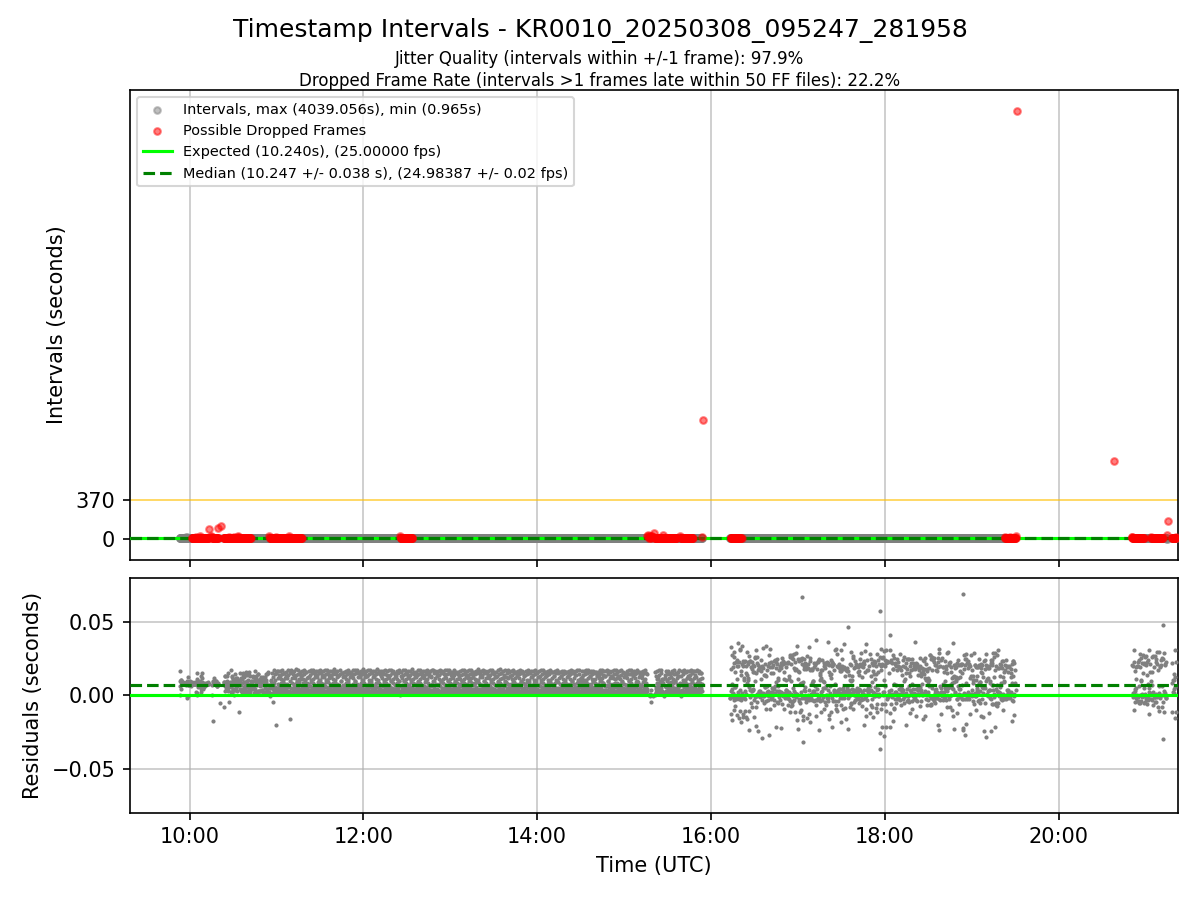Click the 12:00 time tick label
This screenshot has height=900, width=1200.
(x=363, y=835)
